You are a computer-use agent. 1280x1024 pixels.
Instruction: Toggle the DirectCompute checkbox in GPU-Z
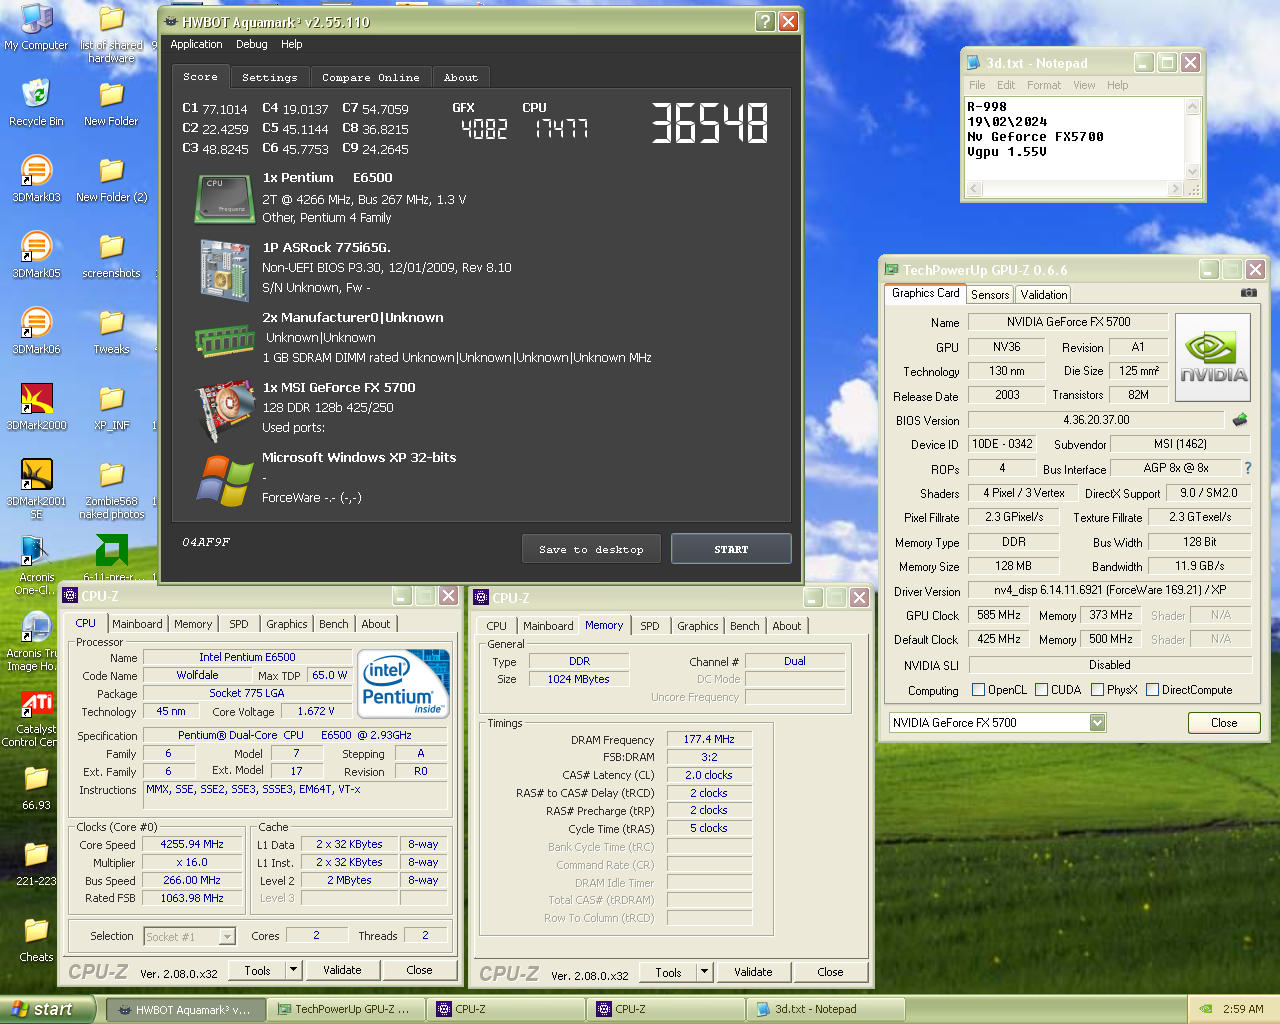[x=1153, y=690]
